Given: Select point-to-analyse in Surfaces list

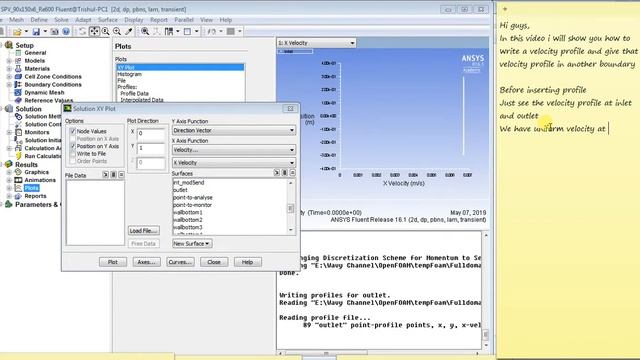Looking at the screenshot, I should (193, 198).
